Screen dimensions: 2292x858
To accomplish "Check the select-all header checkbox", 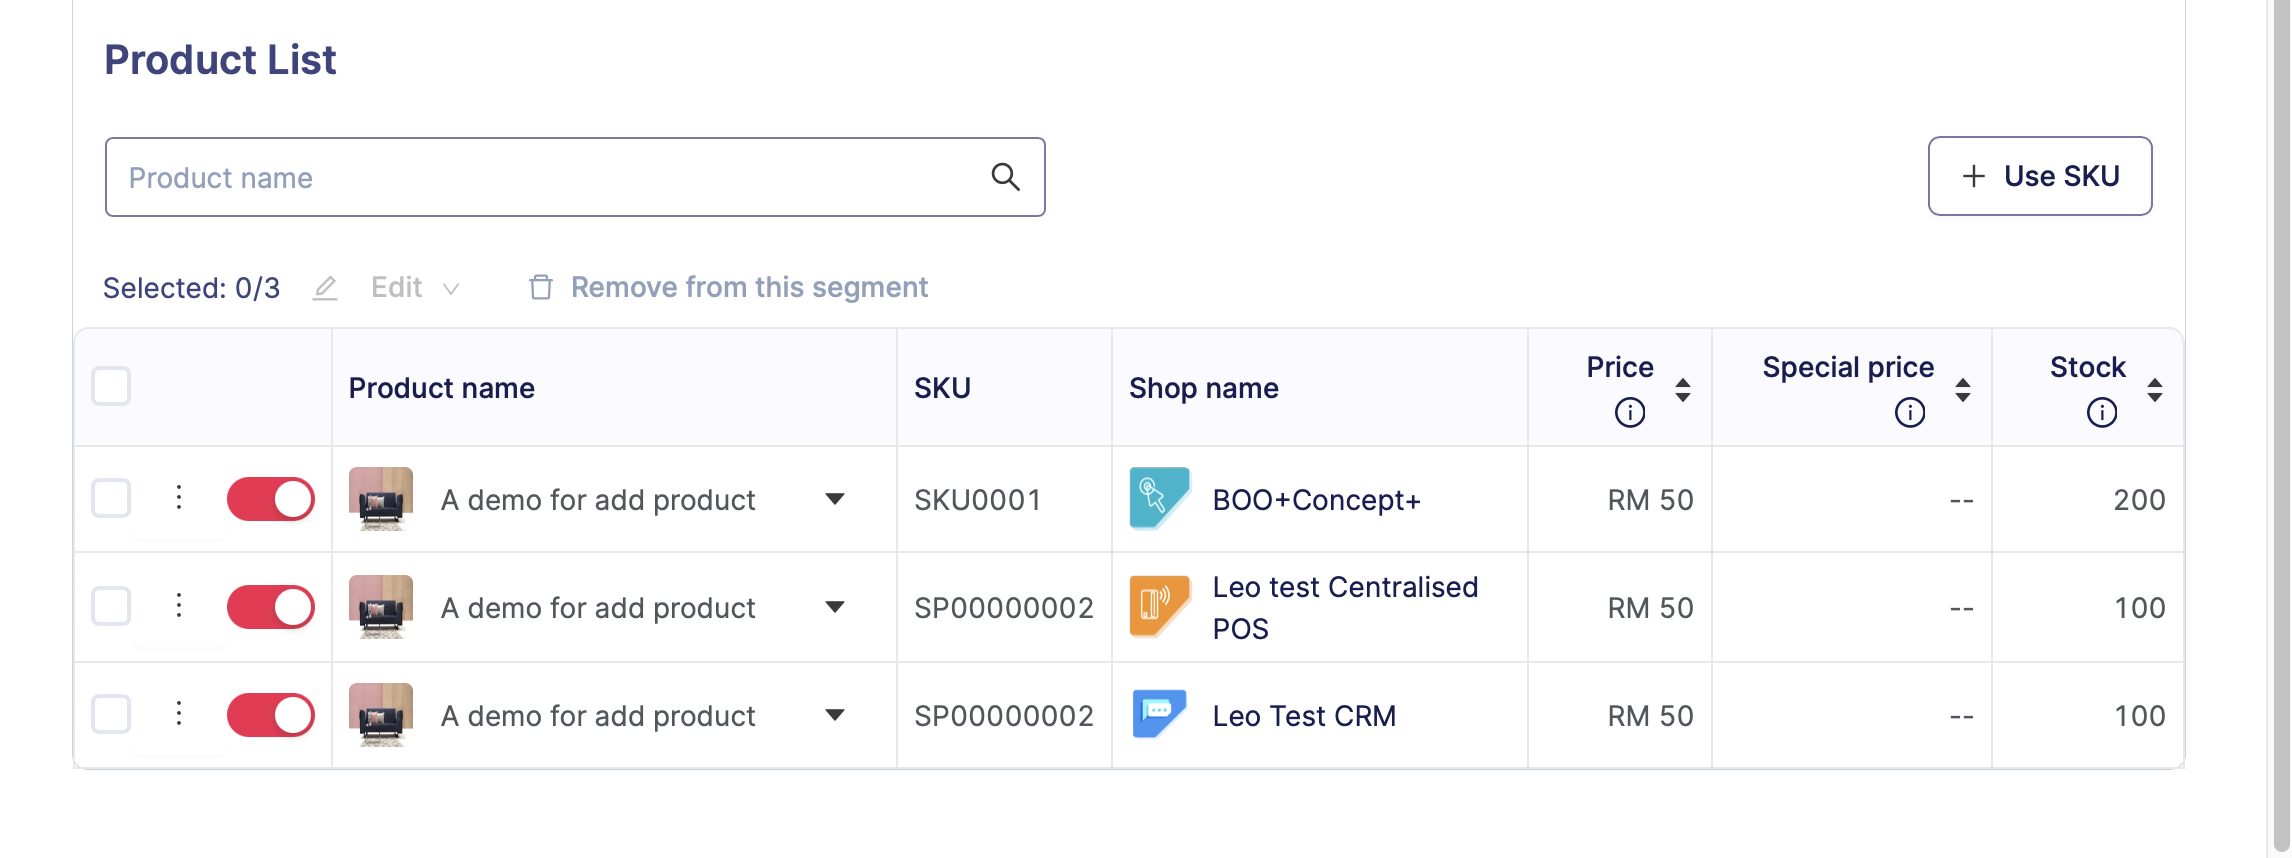I will point(111,386).
